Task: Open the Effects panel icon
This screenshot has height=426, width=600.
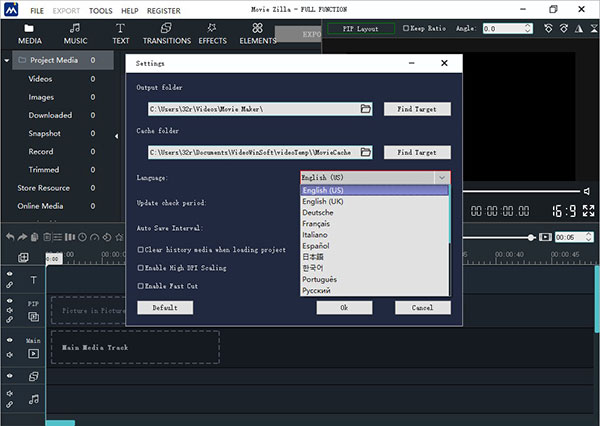Action: (x=212, y=34)
